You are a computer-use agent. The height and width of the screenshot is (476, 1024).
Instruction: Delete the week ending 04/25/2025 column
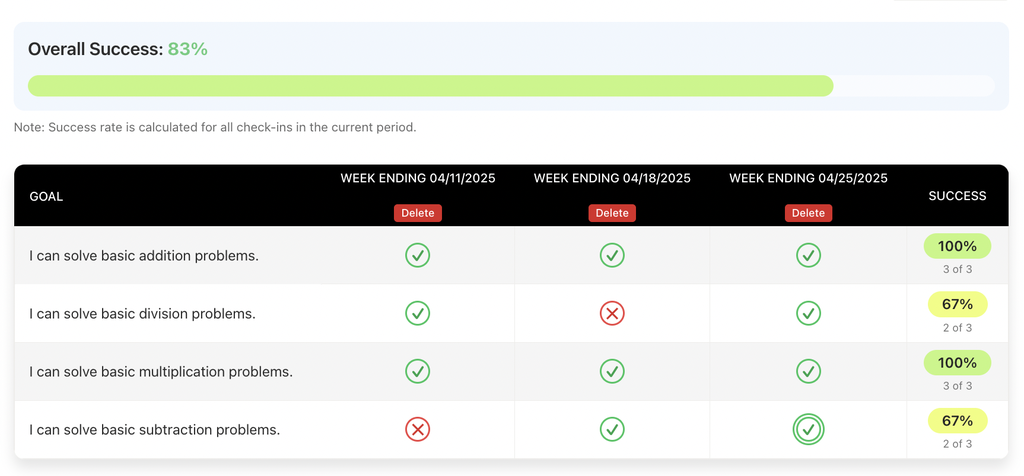(808, 213)
